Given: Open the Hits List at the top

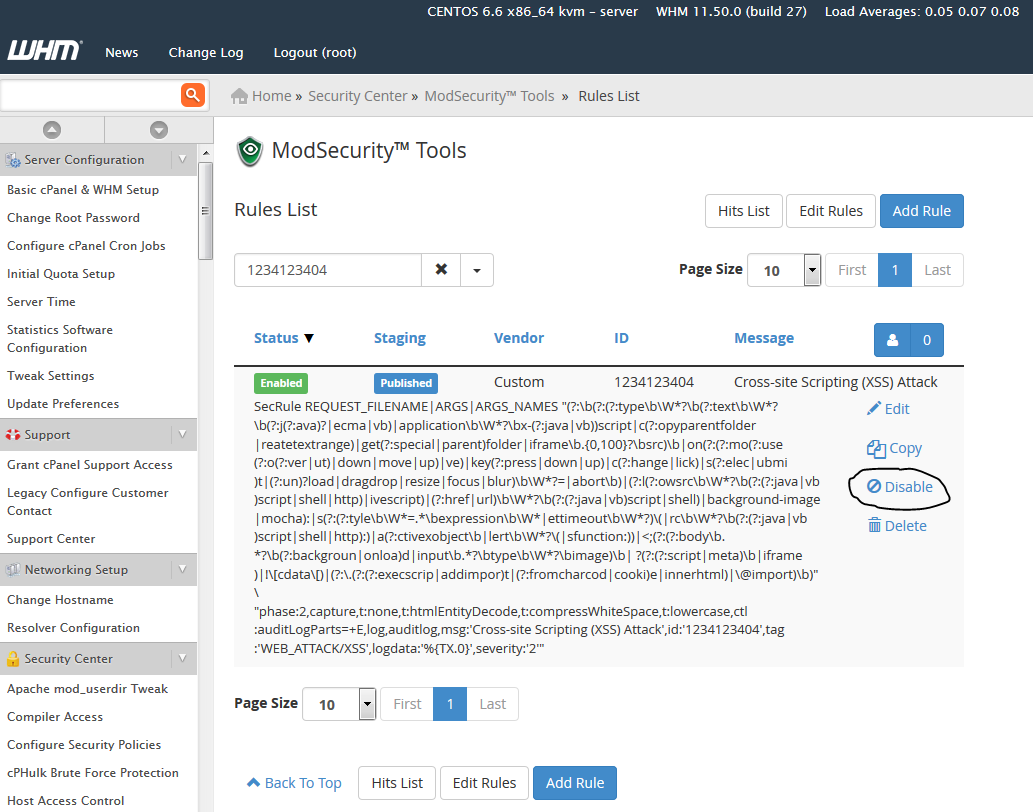Looking at the screenshot, I should (x=744, y=211).
